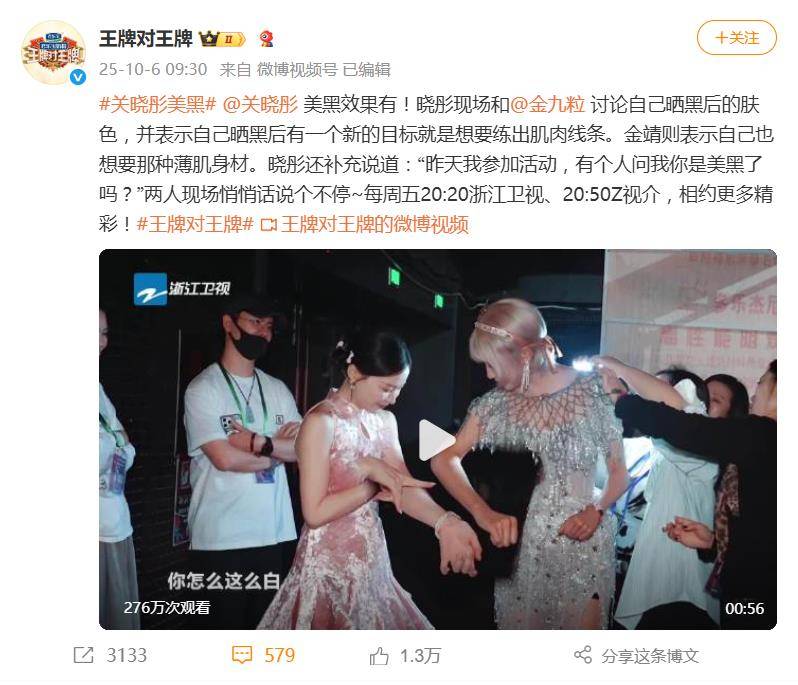Open 王牌对王牌的微博视频 link

click(x=364, y=224)
